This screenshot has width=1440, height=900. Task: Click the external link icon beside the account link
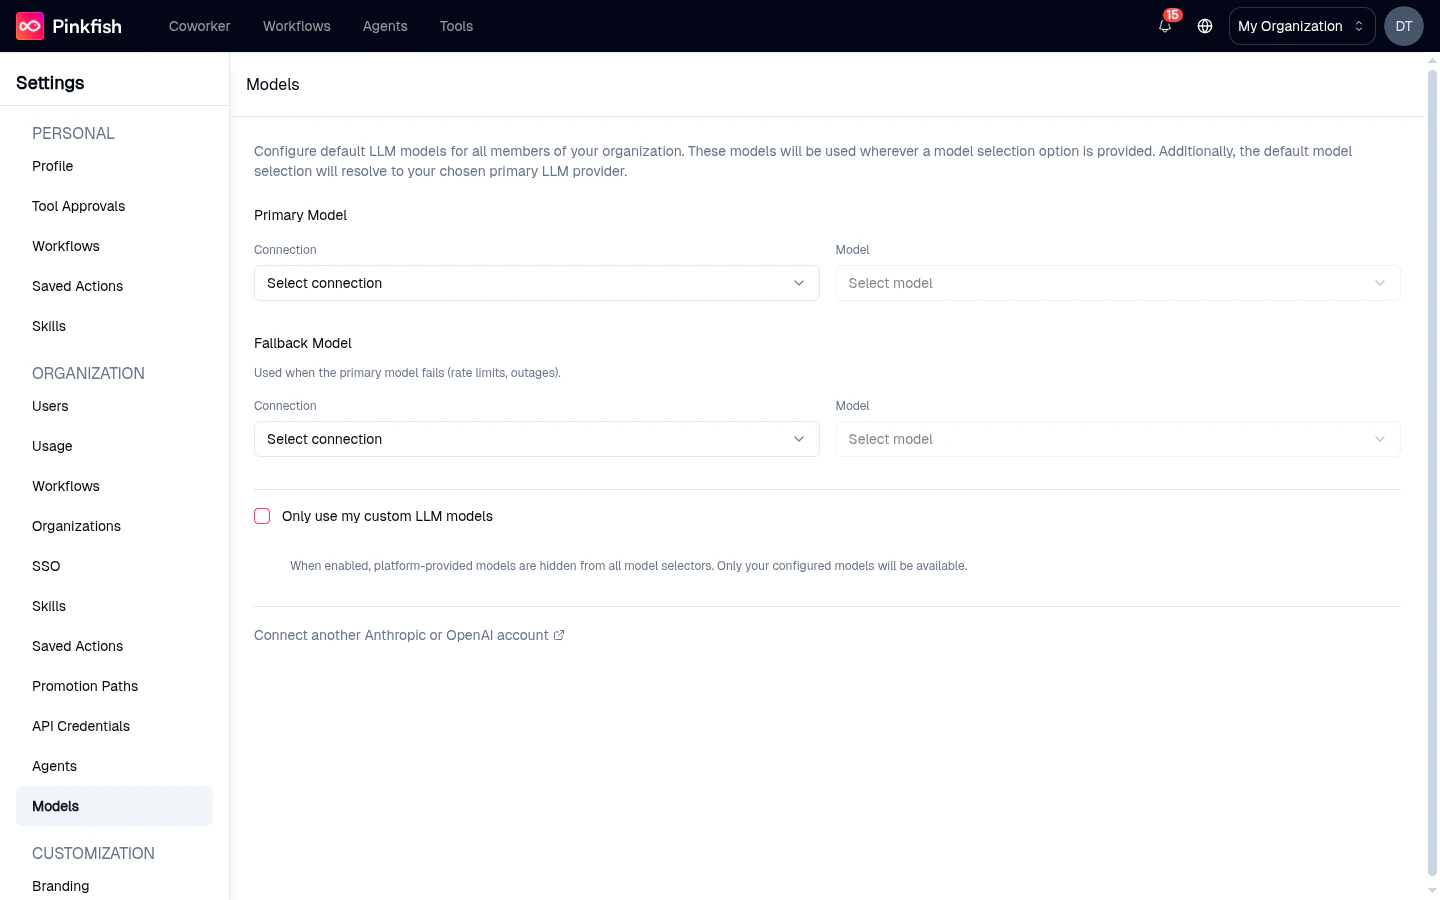pyautogui.click(x=559, y=635)
